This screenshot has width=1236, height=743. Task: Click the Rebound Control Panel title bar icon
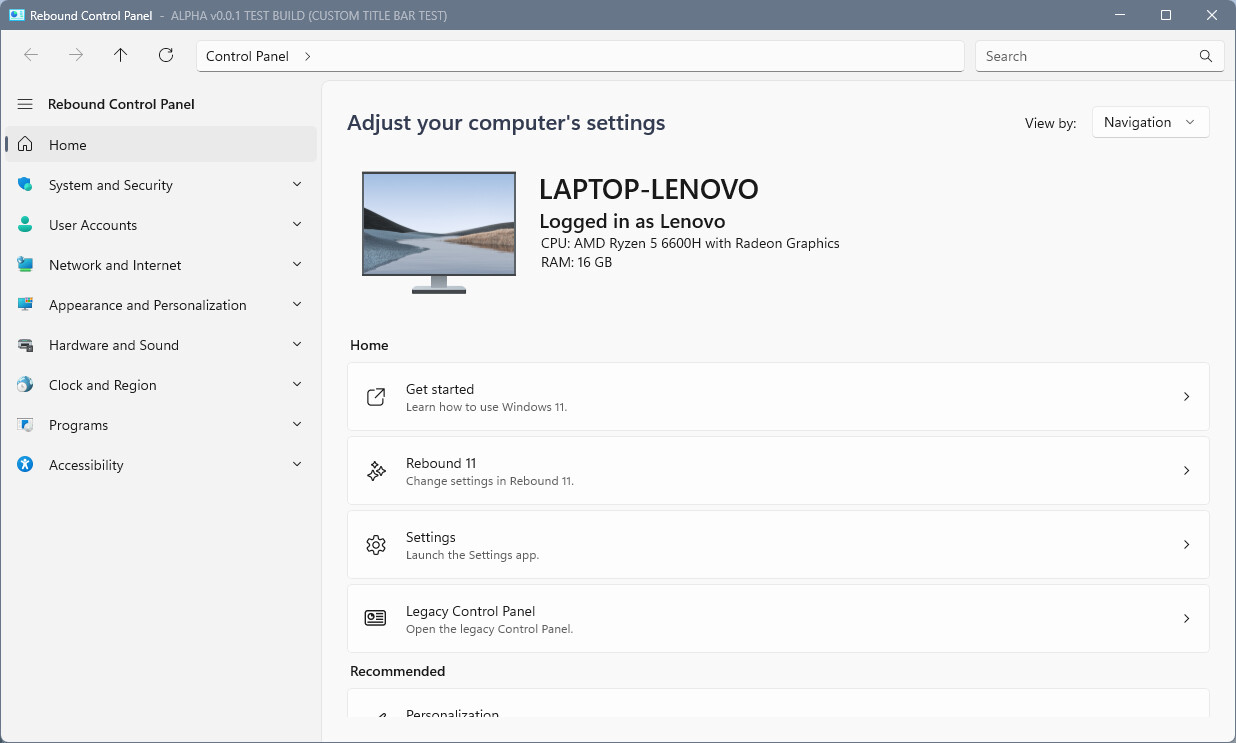click(16, 15)
